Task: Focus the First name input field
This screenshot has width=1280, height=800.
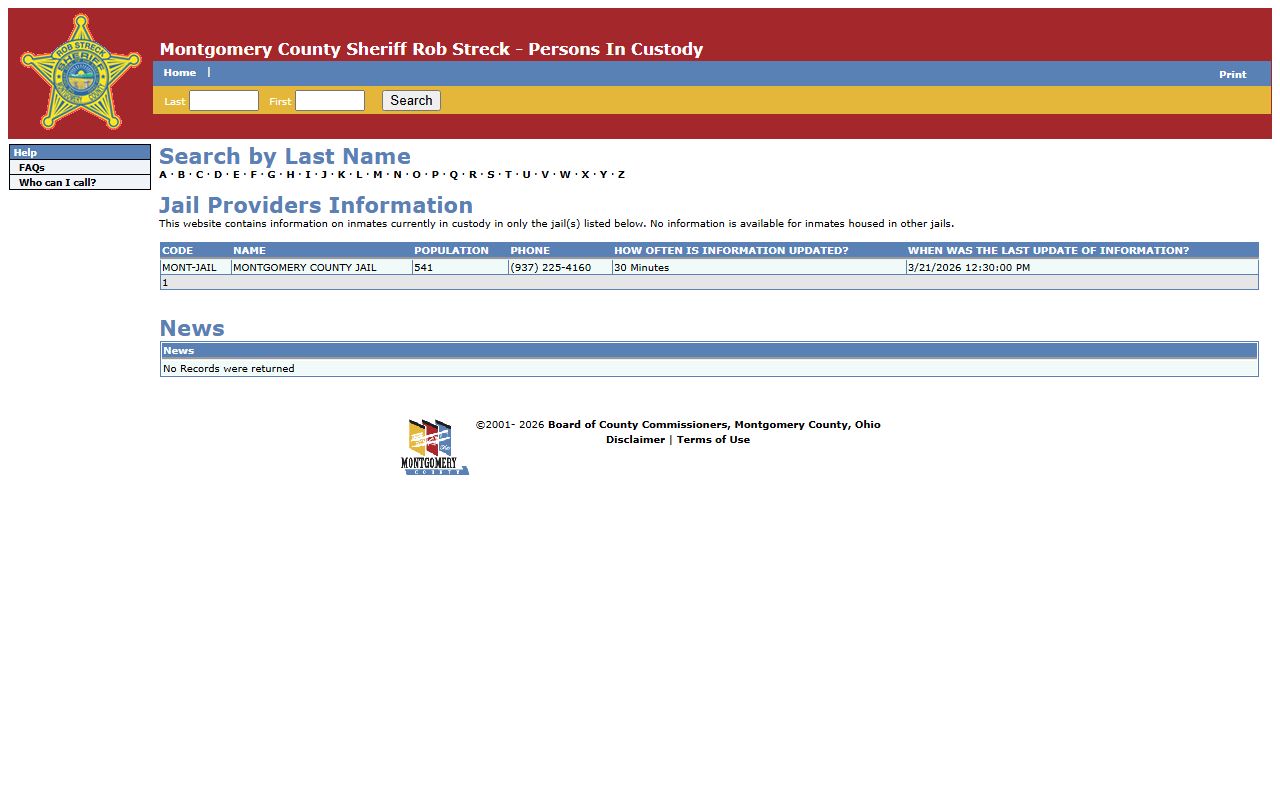Action: tap(330, 101)
